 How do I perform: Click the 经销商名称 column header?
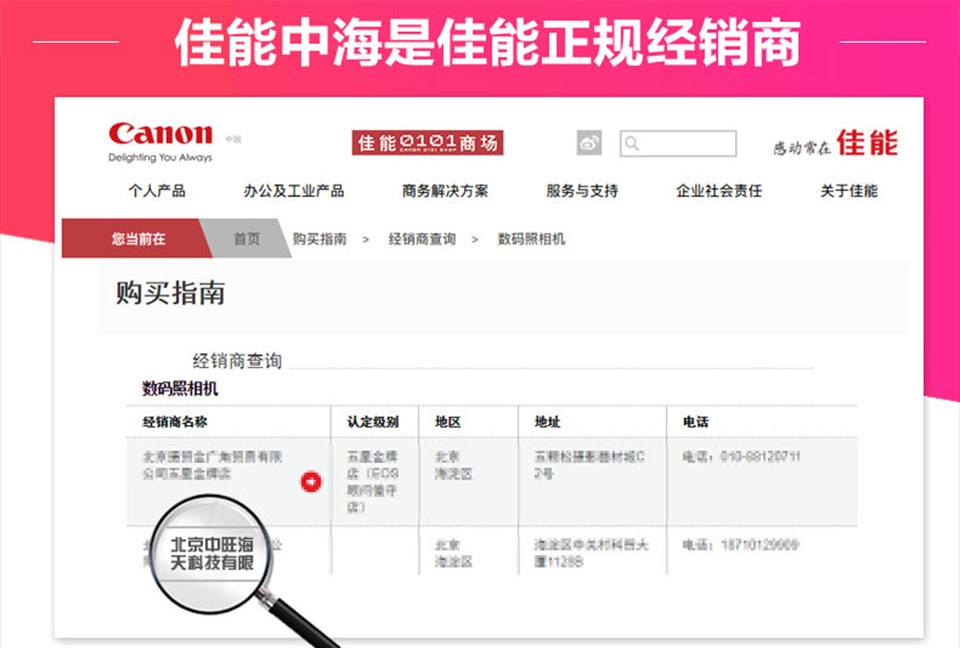tap(175, 422)
